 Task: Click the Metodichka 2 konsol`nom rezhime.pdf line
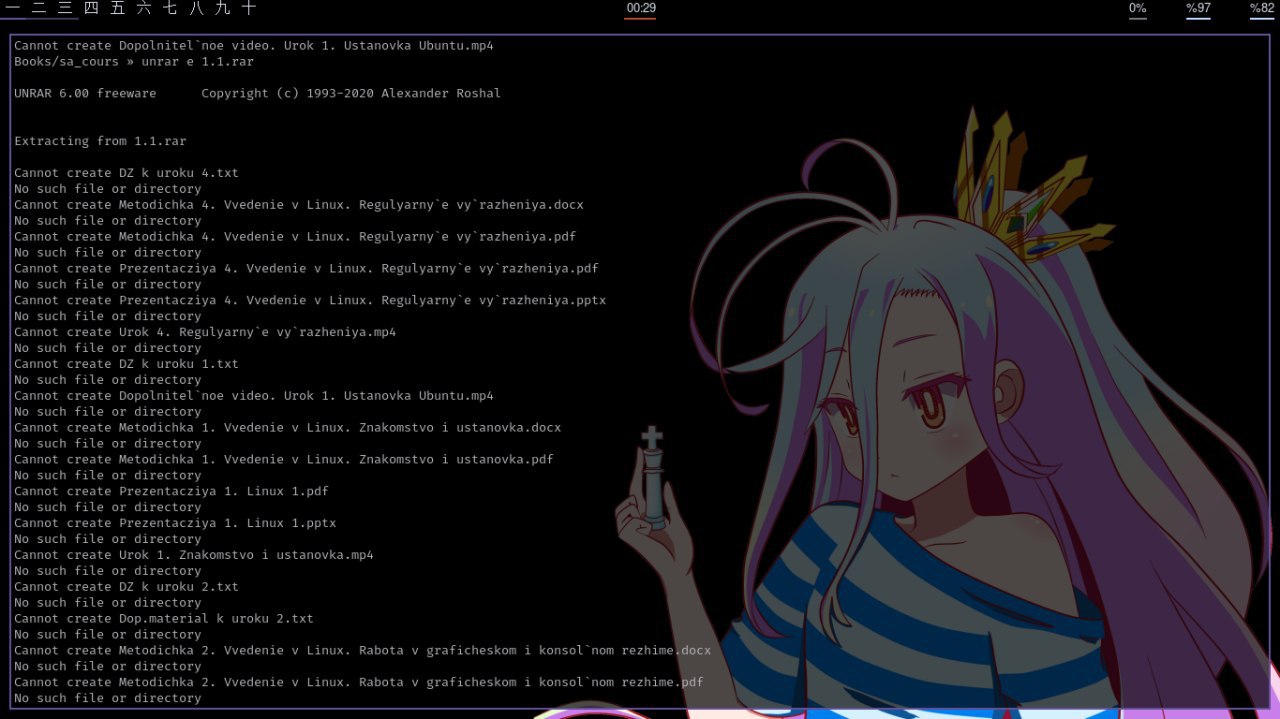[x=359, y=683]
